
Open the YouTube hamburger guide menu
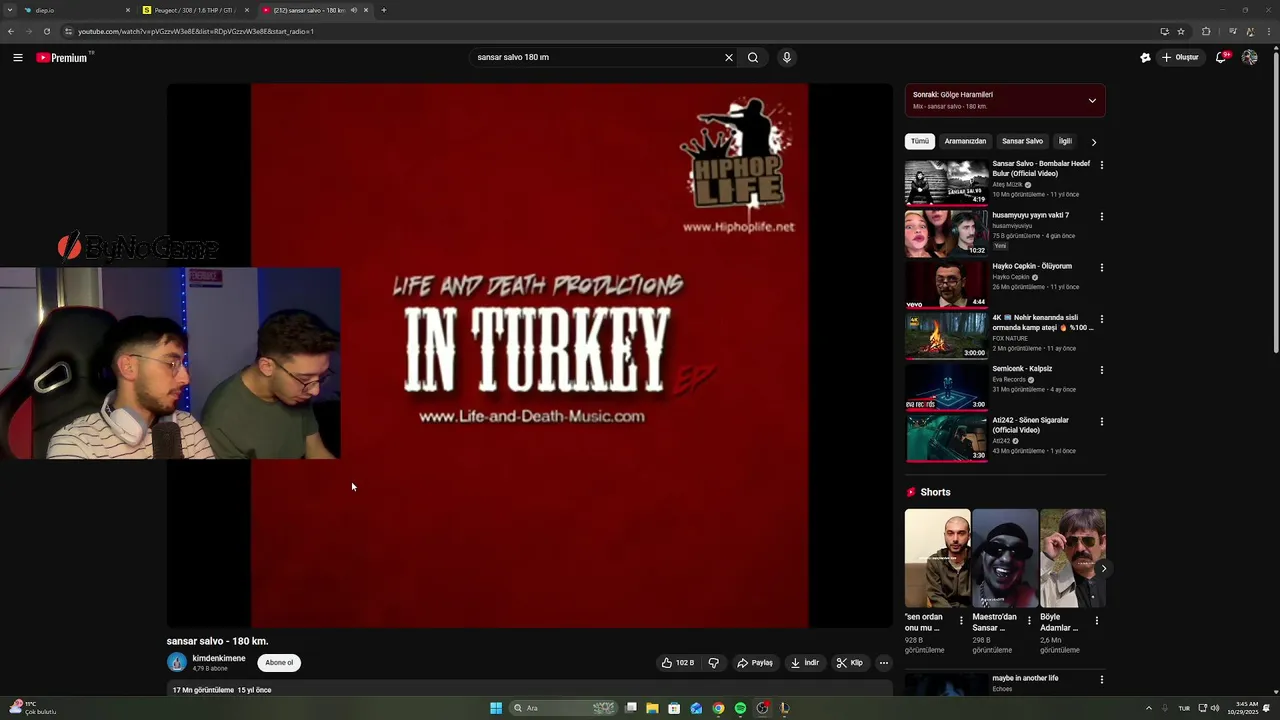[x=18, y=57]
